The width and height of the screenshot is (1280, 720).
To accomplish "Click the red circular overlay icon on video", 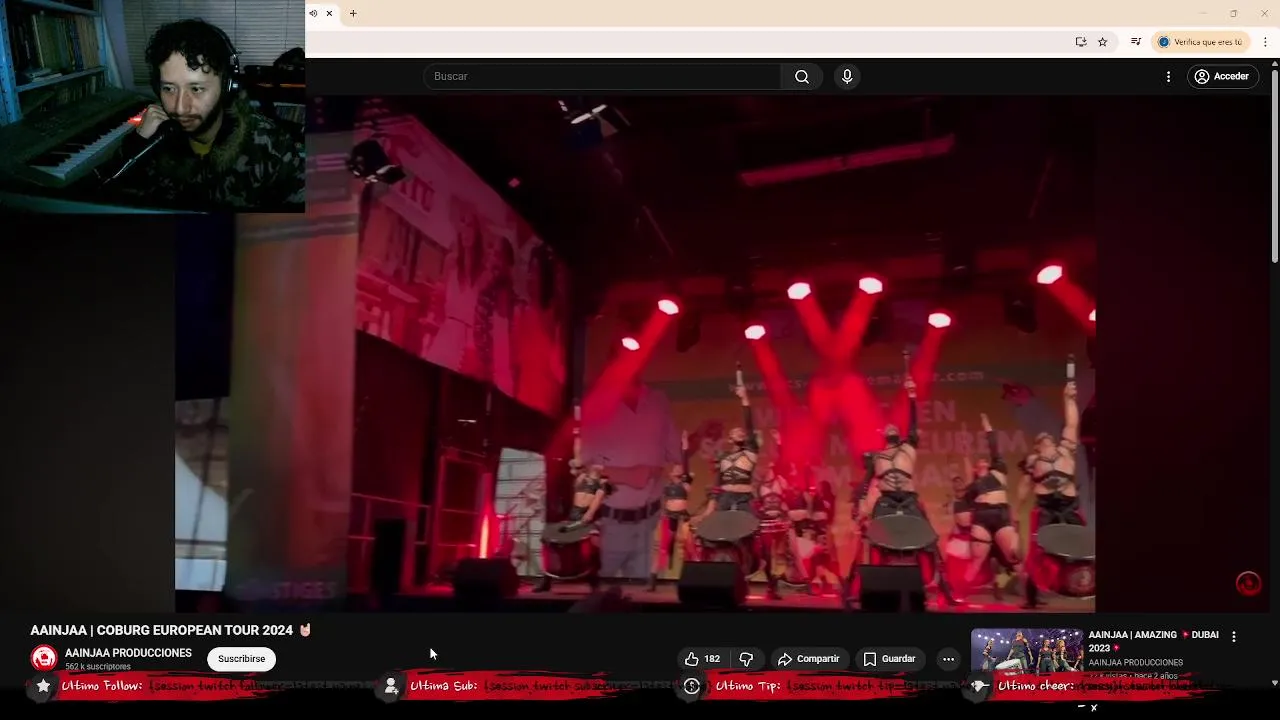I will click(1248, 584).
